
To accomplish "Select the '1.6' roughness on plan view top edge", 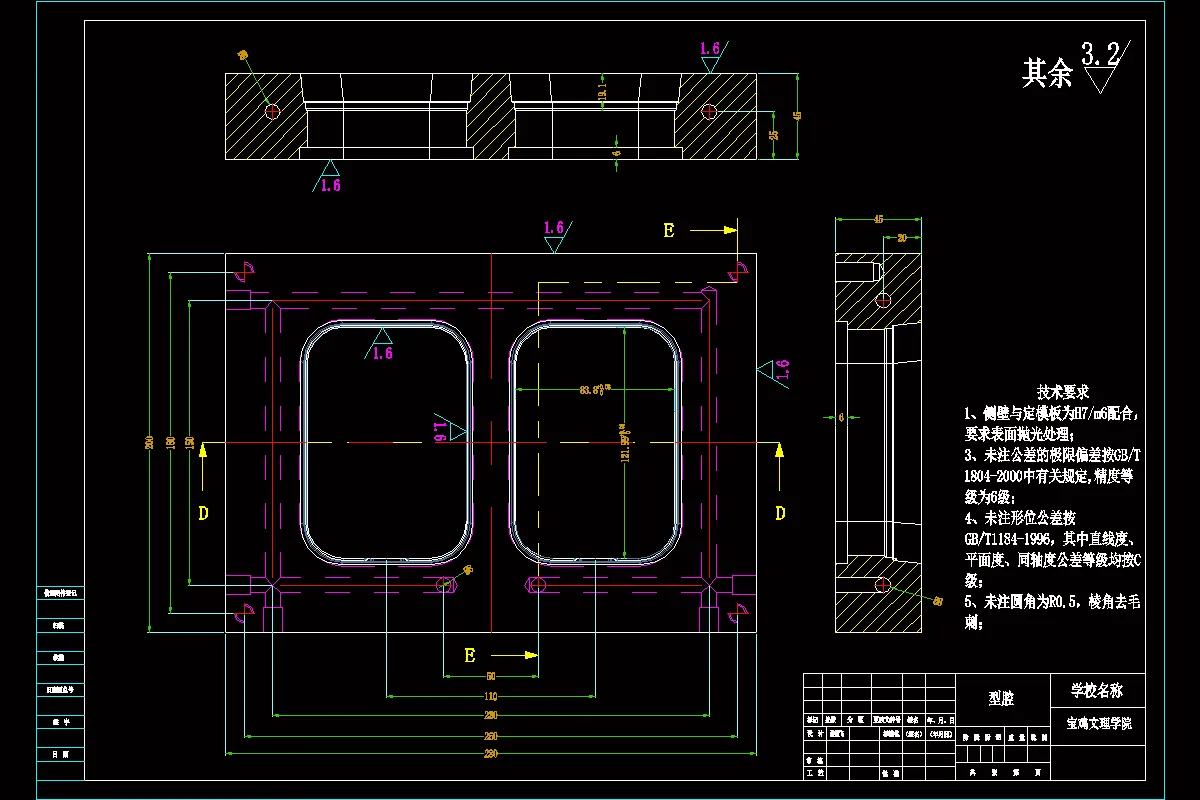I will (x=554, y=227).
